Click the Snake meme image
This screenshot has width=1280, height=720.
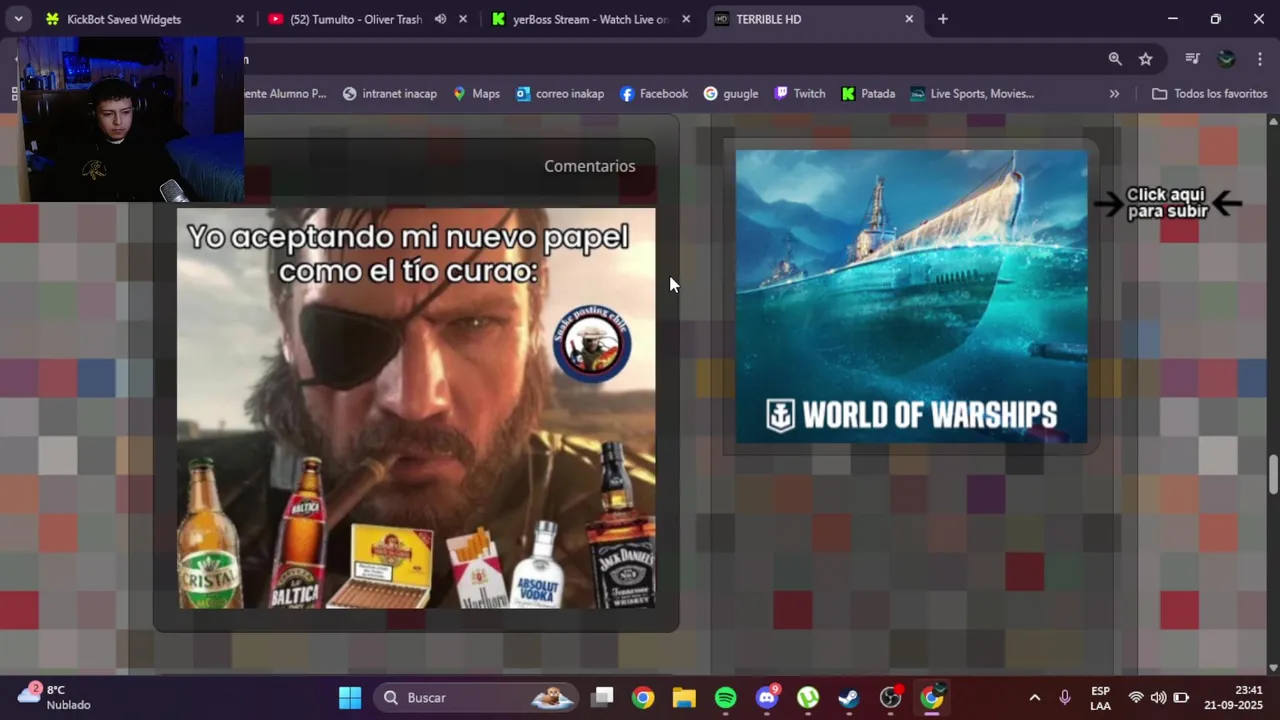tap(416, 408)
